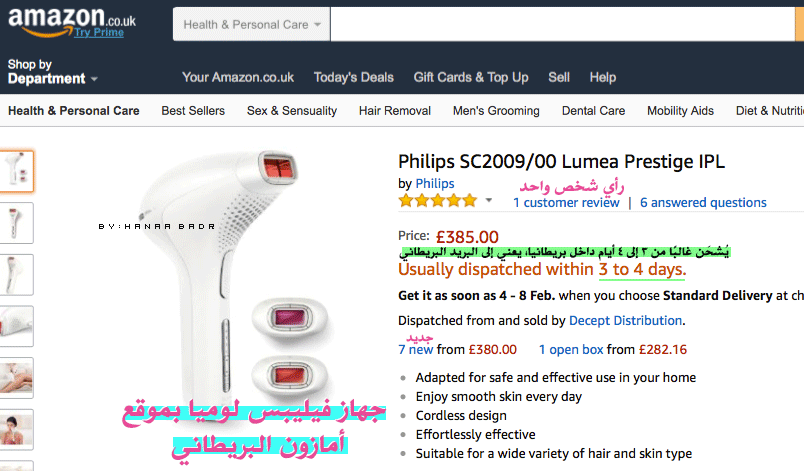This screenshot has height=471, width=804.
Task: Select the Men's Grooming category tab
Action: 496,111
